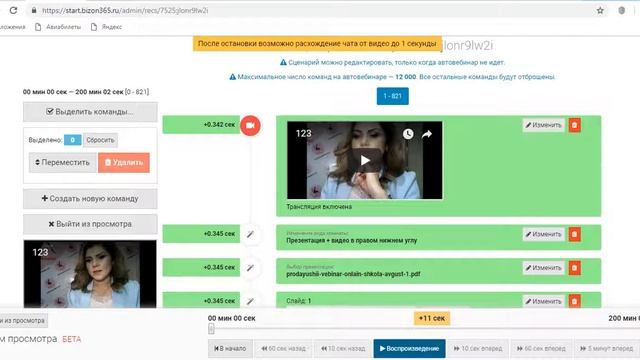Image resolution: width=640 pixels, height=360 pixels.
Task: Click Изменить on the pdf presentation command
Action: (543, 268)
